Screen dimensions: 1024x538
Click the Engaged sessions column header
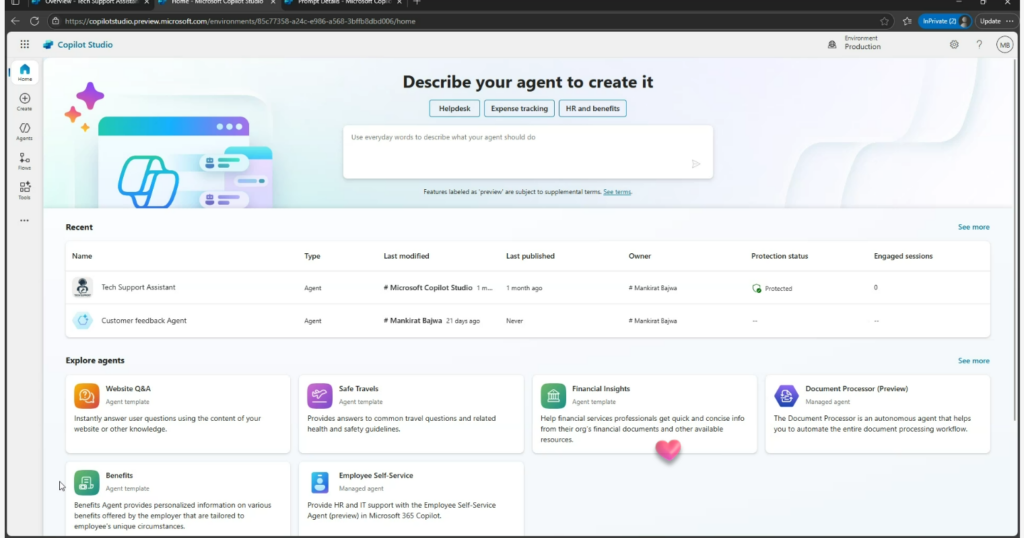coord(903,256)
